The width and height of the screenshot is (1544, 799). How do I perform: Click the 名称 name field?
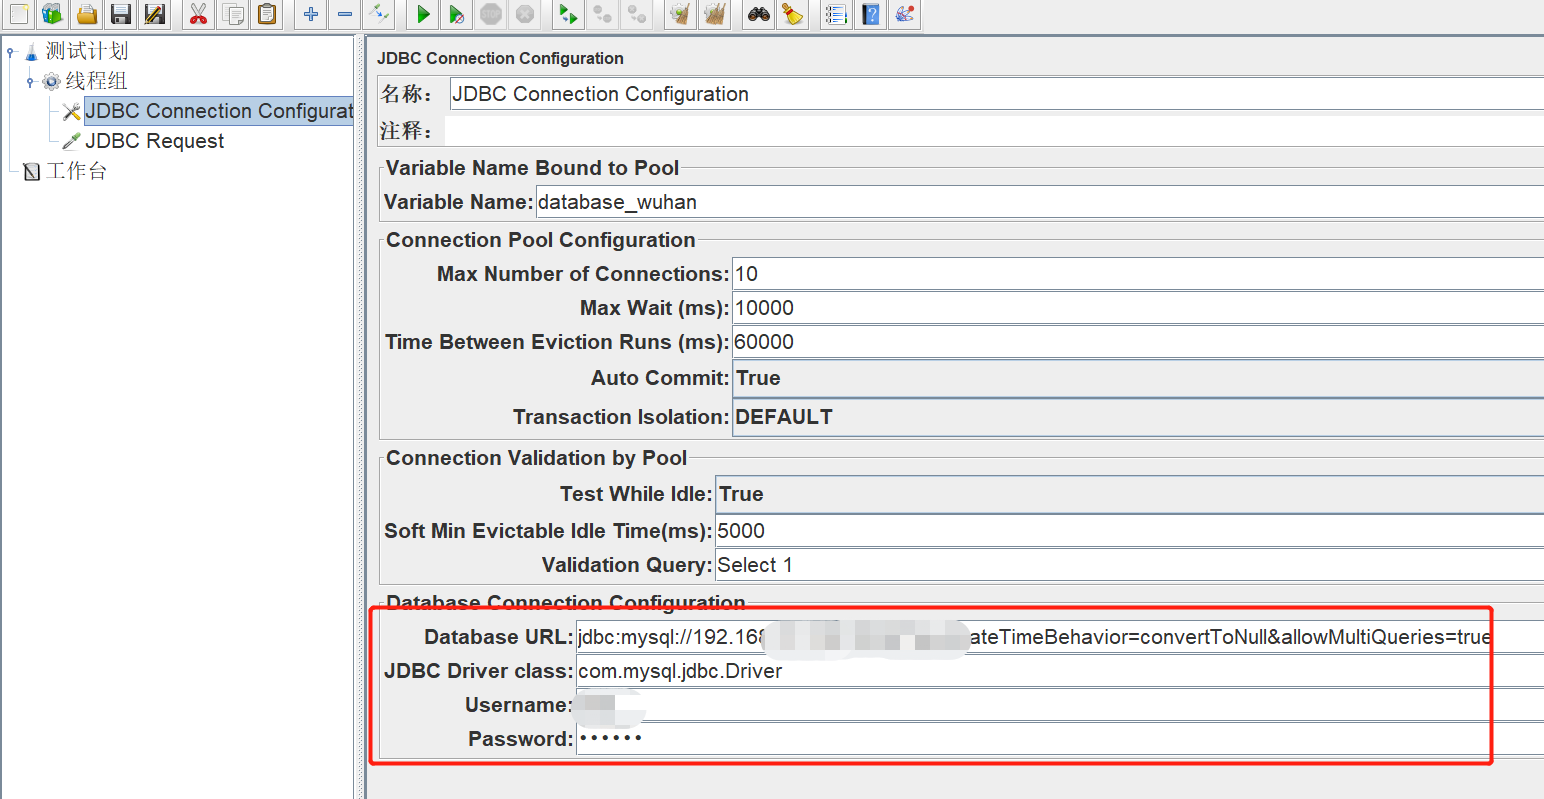[x=997, y=94]
